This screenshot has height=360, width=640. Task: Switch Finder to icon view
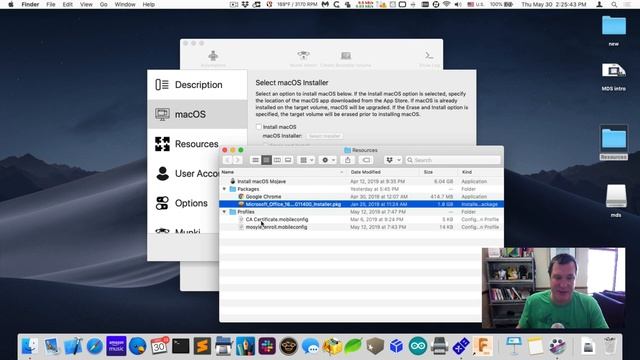[x=255, y=160]
